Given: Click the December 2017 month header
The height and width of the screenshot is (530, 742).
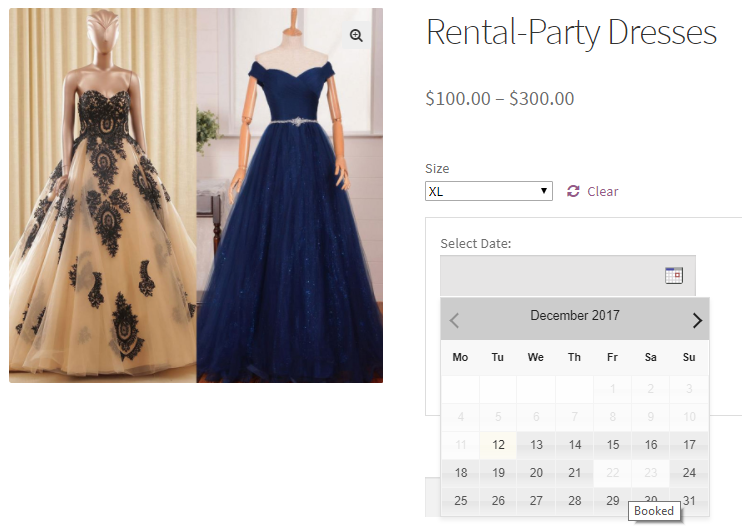Looking at the screenshot, I should click(574, 316).
